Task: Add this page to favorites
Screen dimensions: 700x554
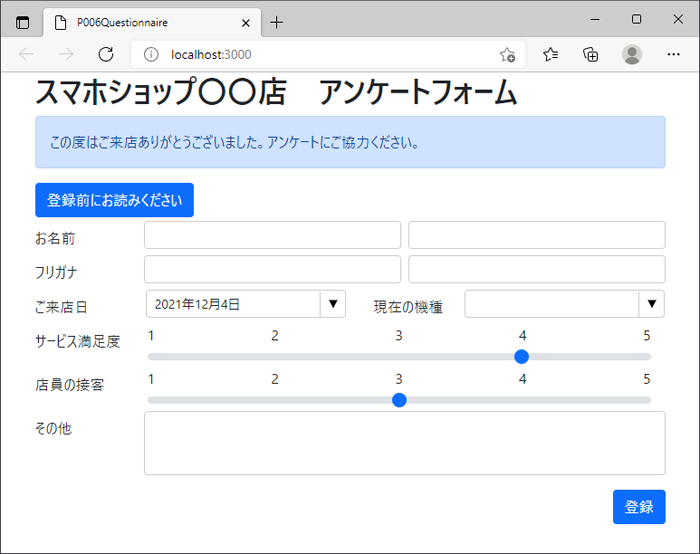Action: 507,54
